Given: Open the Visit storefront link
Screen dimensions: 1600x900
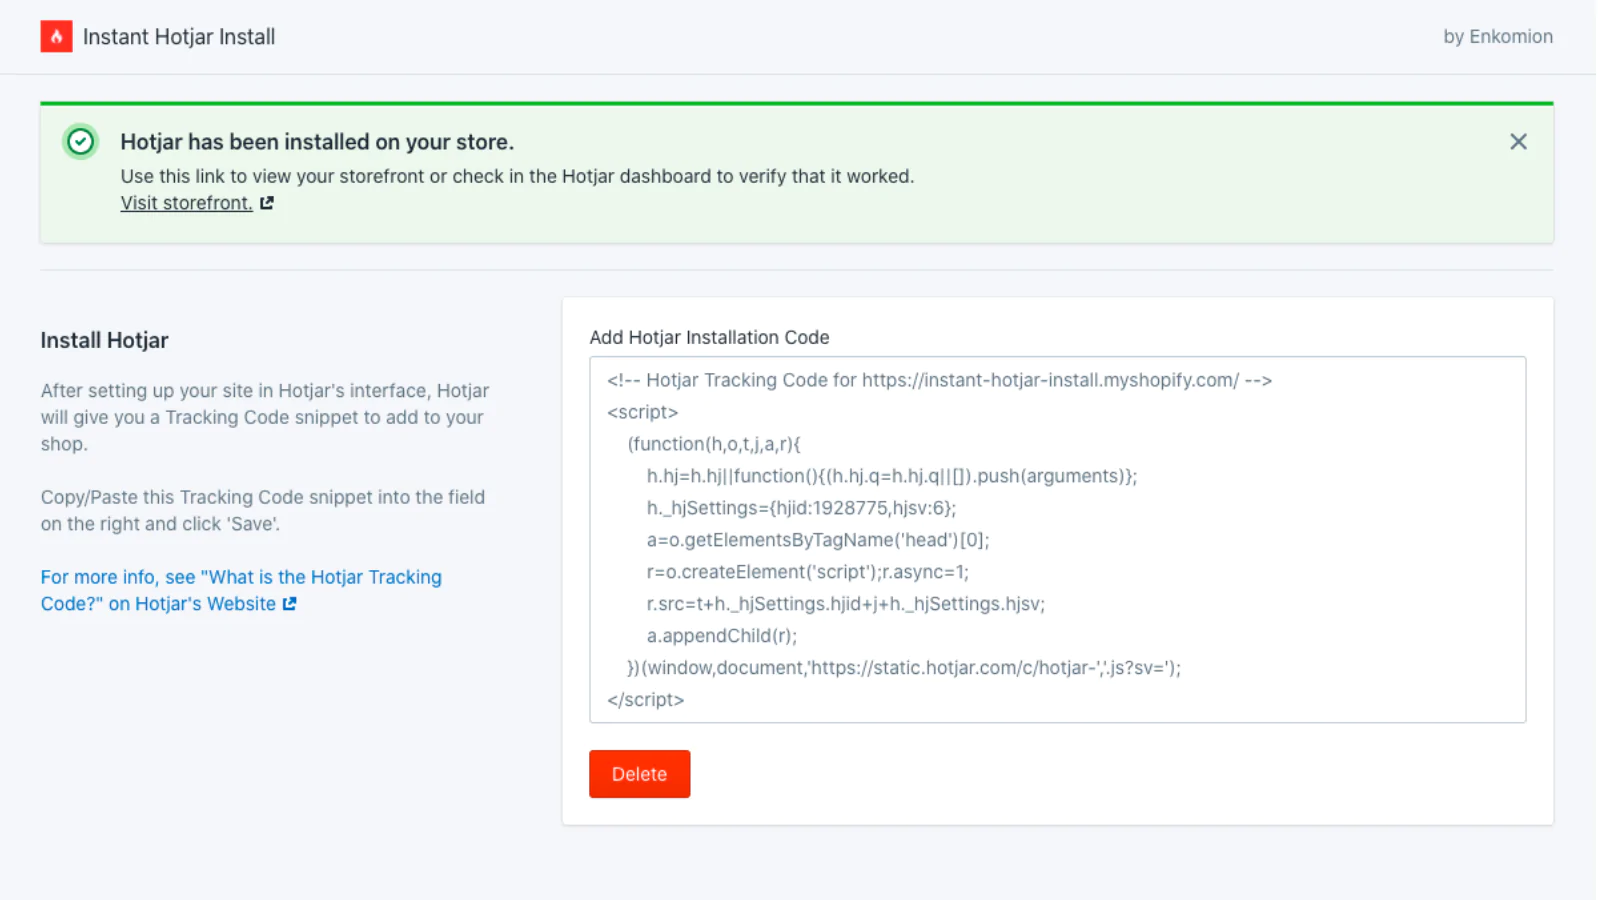Looking at the screenshot, I should [x=186, y=203].
